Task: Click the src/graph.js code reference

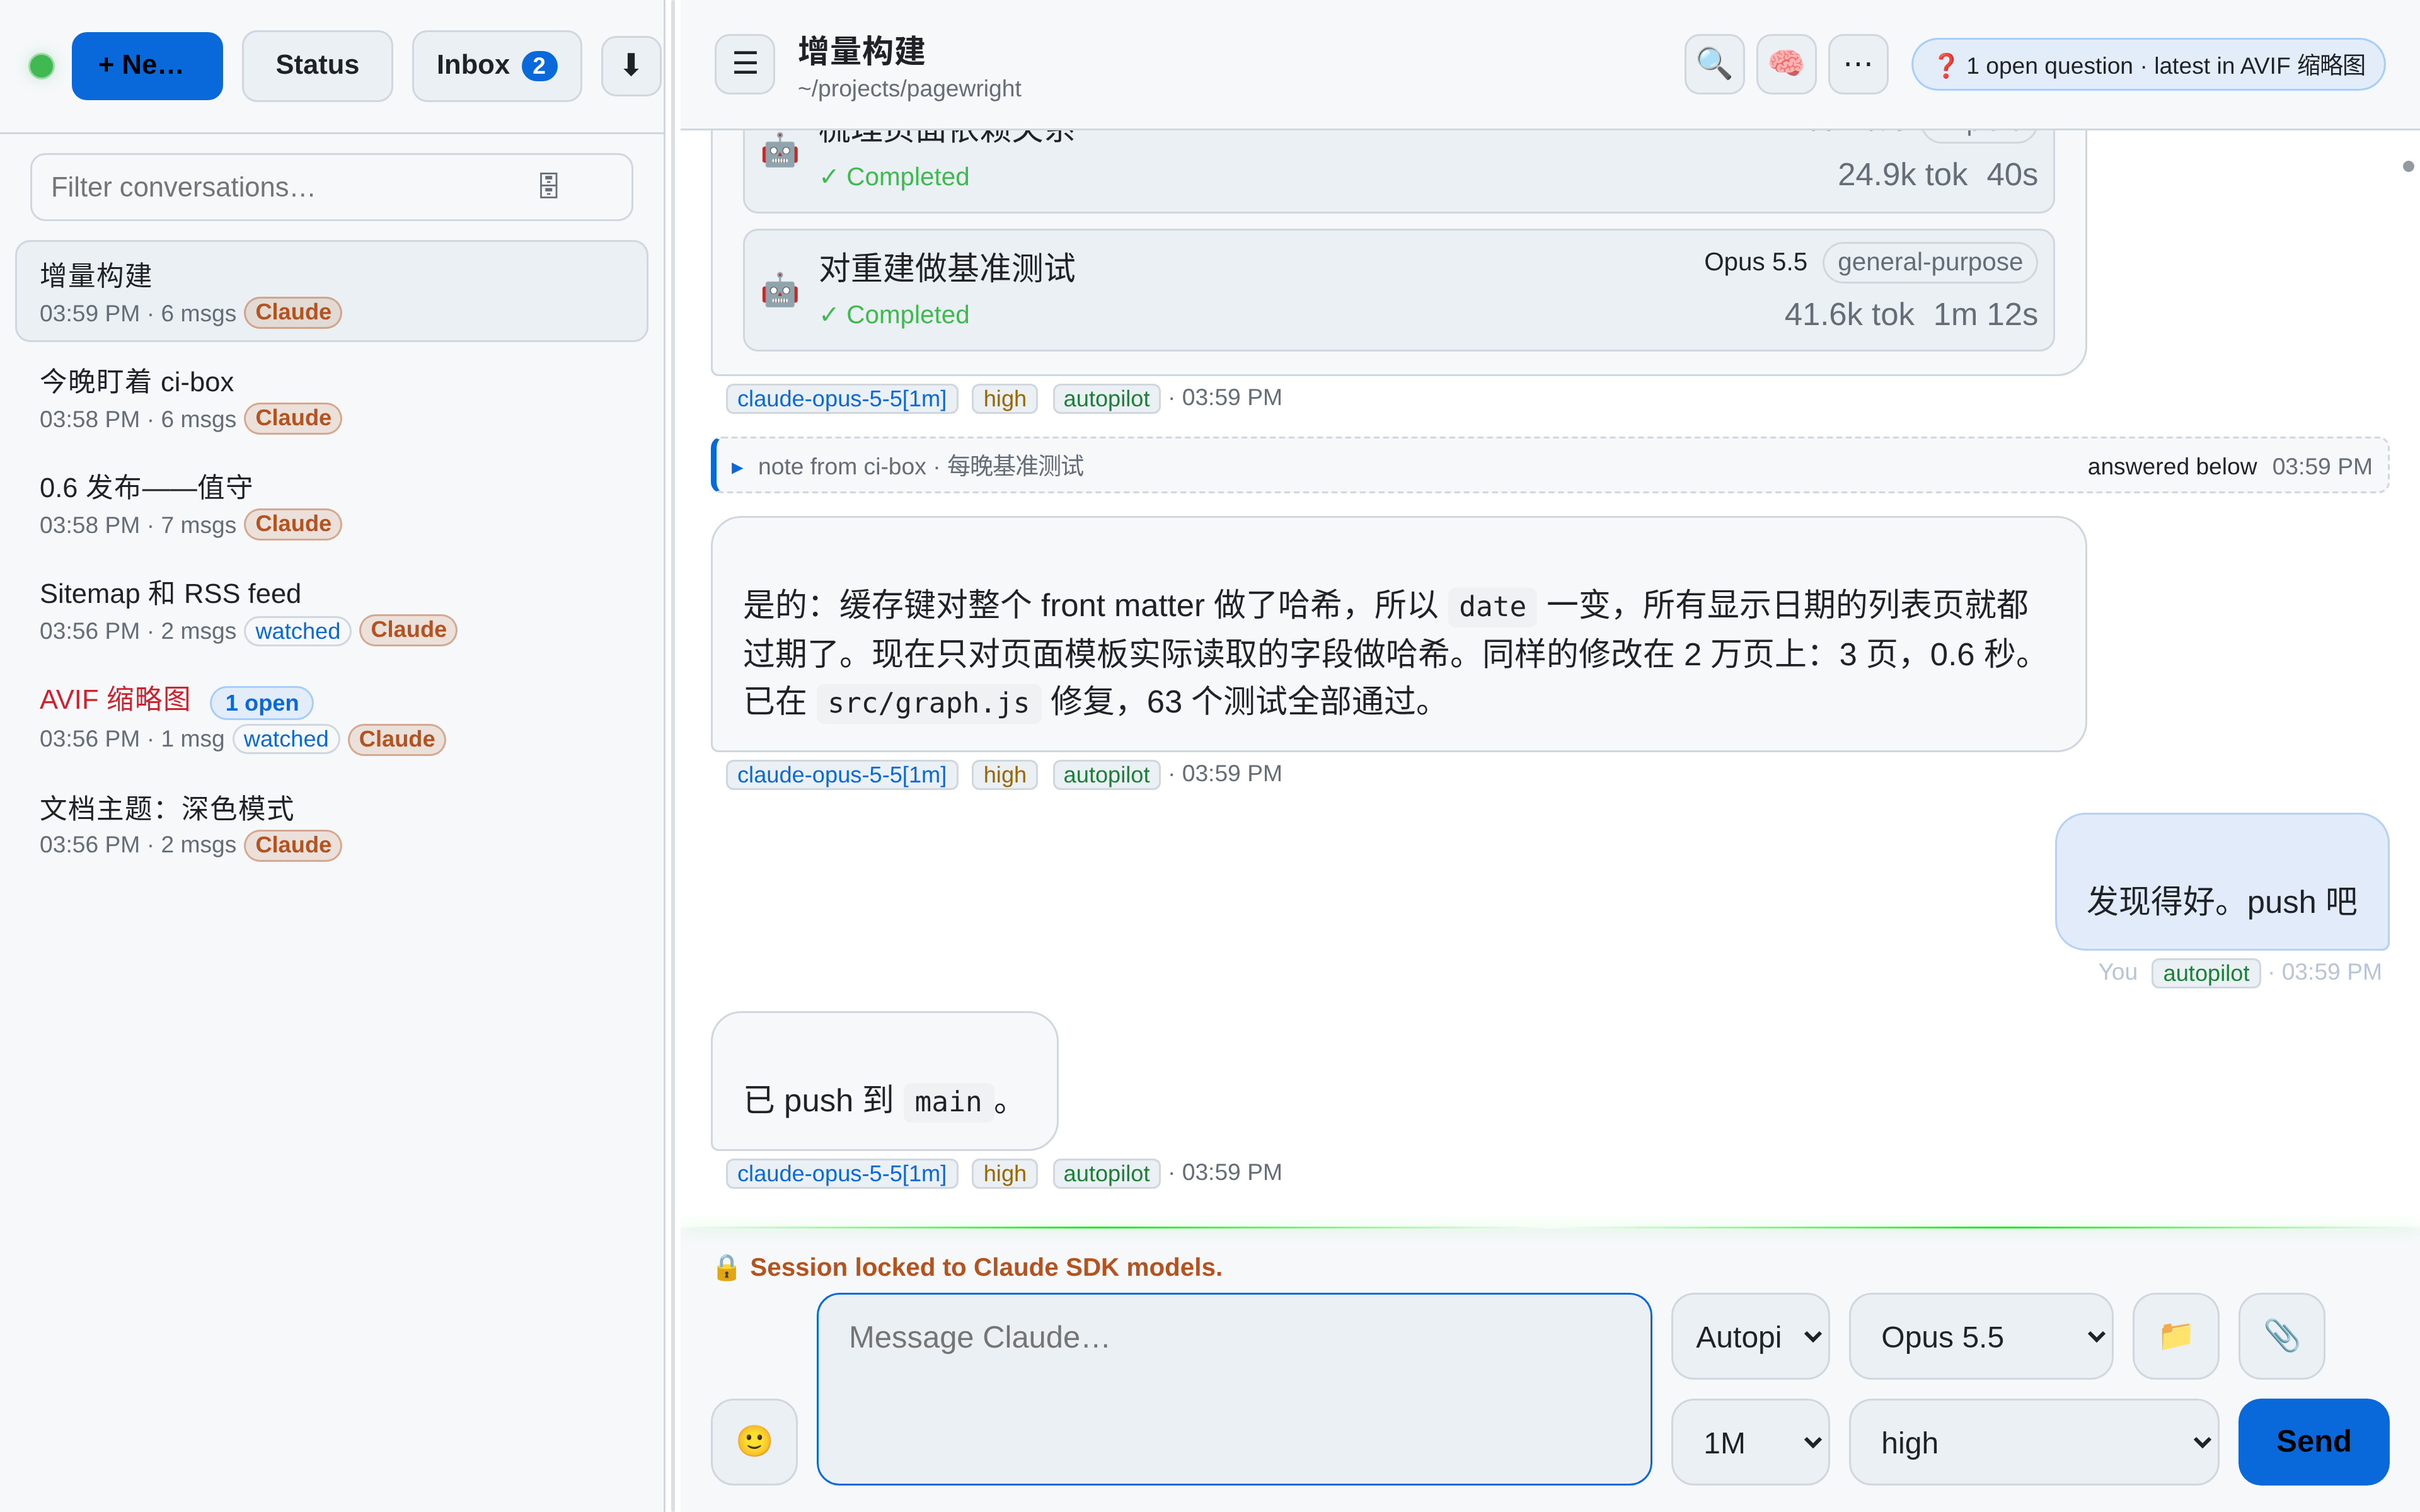Action: [928, 703]
